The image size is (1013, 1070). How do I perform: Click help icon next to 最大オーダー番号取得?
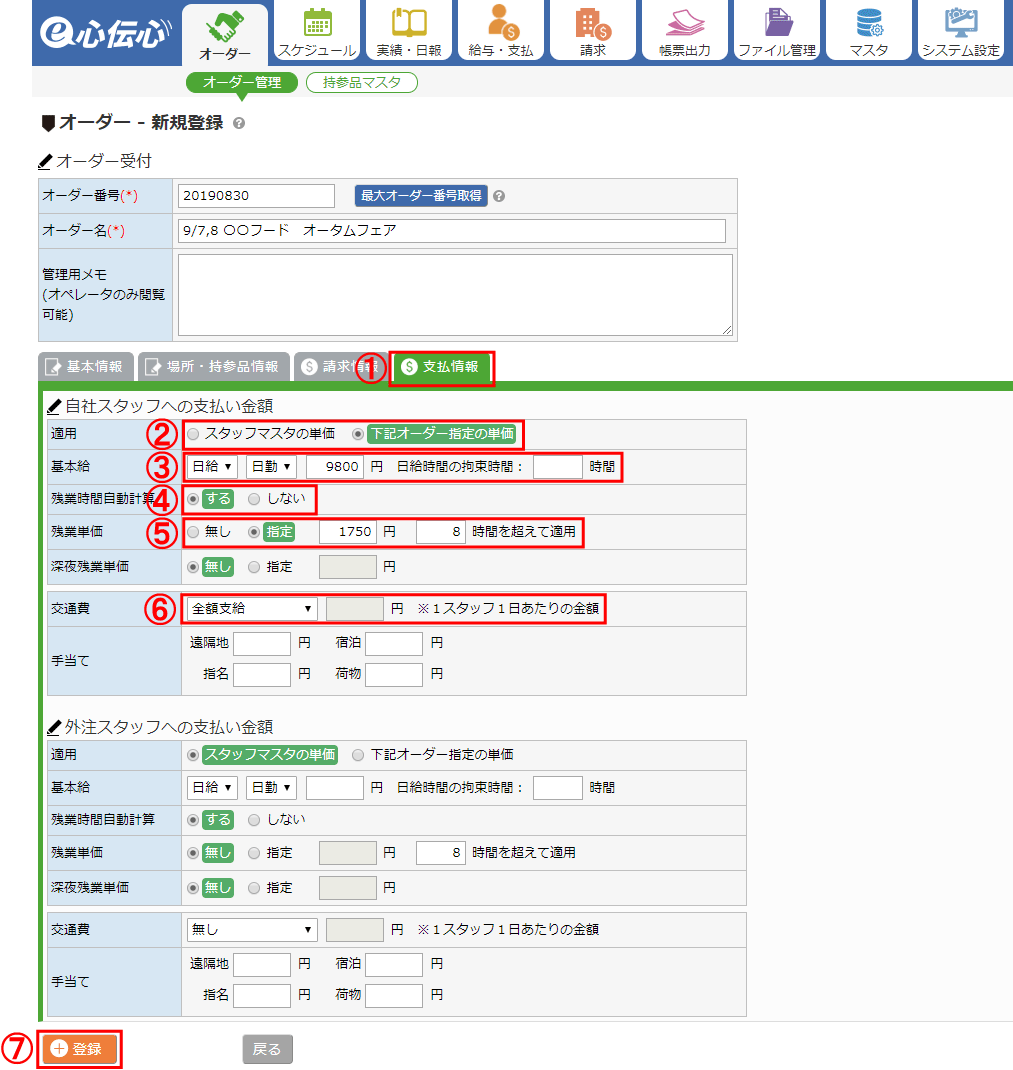point(499,196)
